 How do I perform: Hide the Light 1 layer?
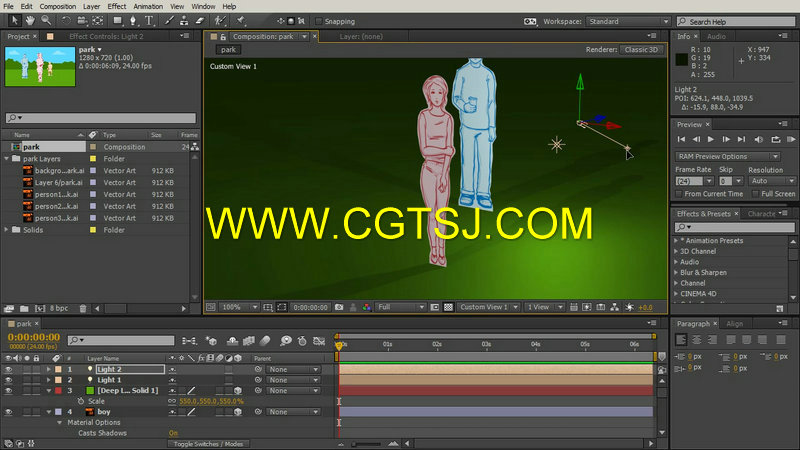click(x=8, y=380)
